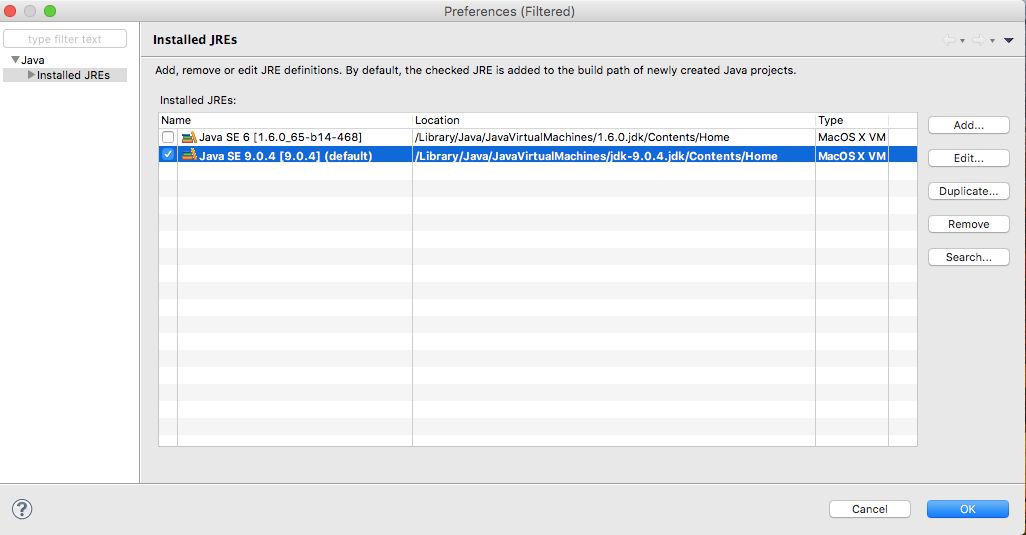The height and width of the screenshot is (535, 1026).
Task: Click the Cancel button
Action: [870, 509]
